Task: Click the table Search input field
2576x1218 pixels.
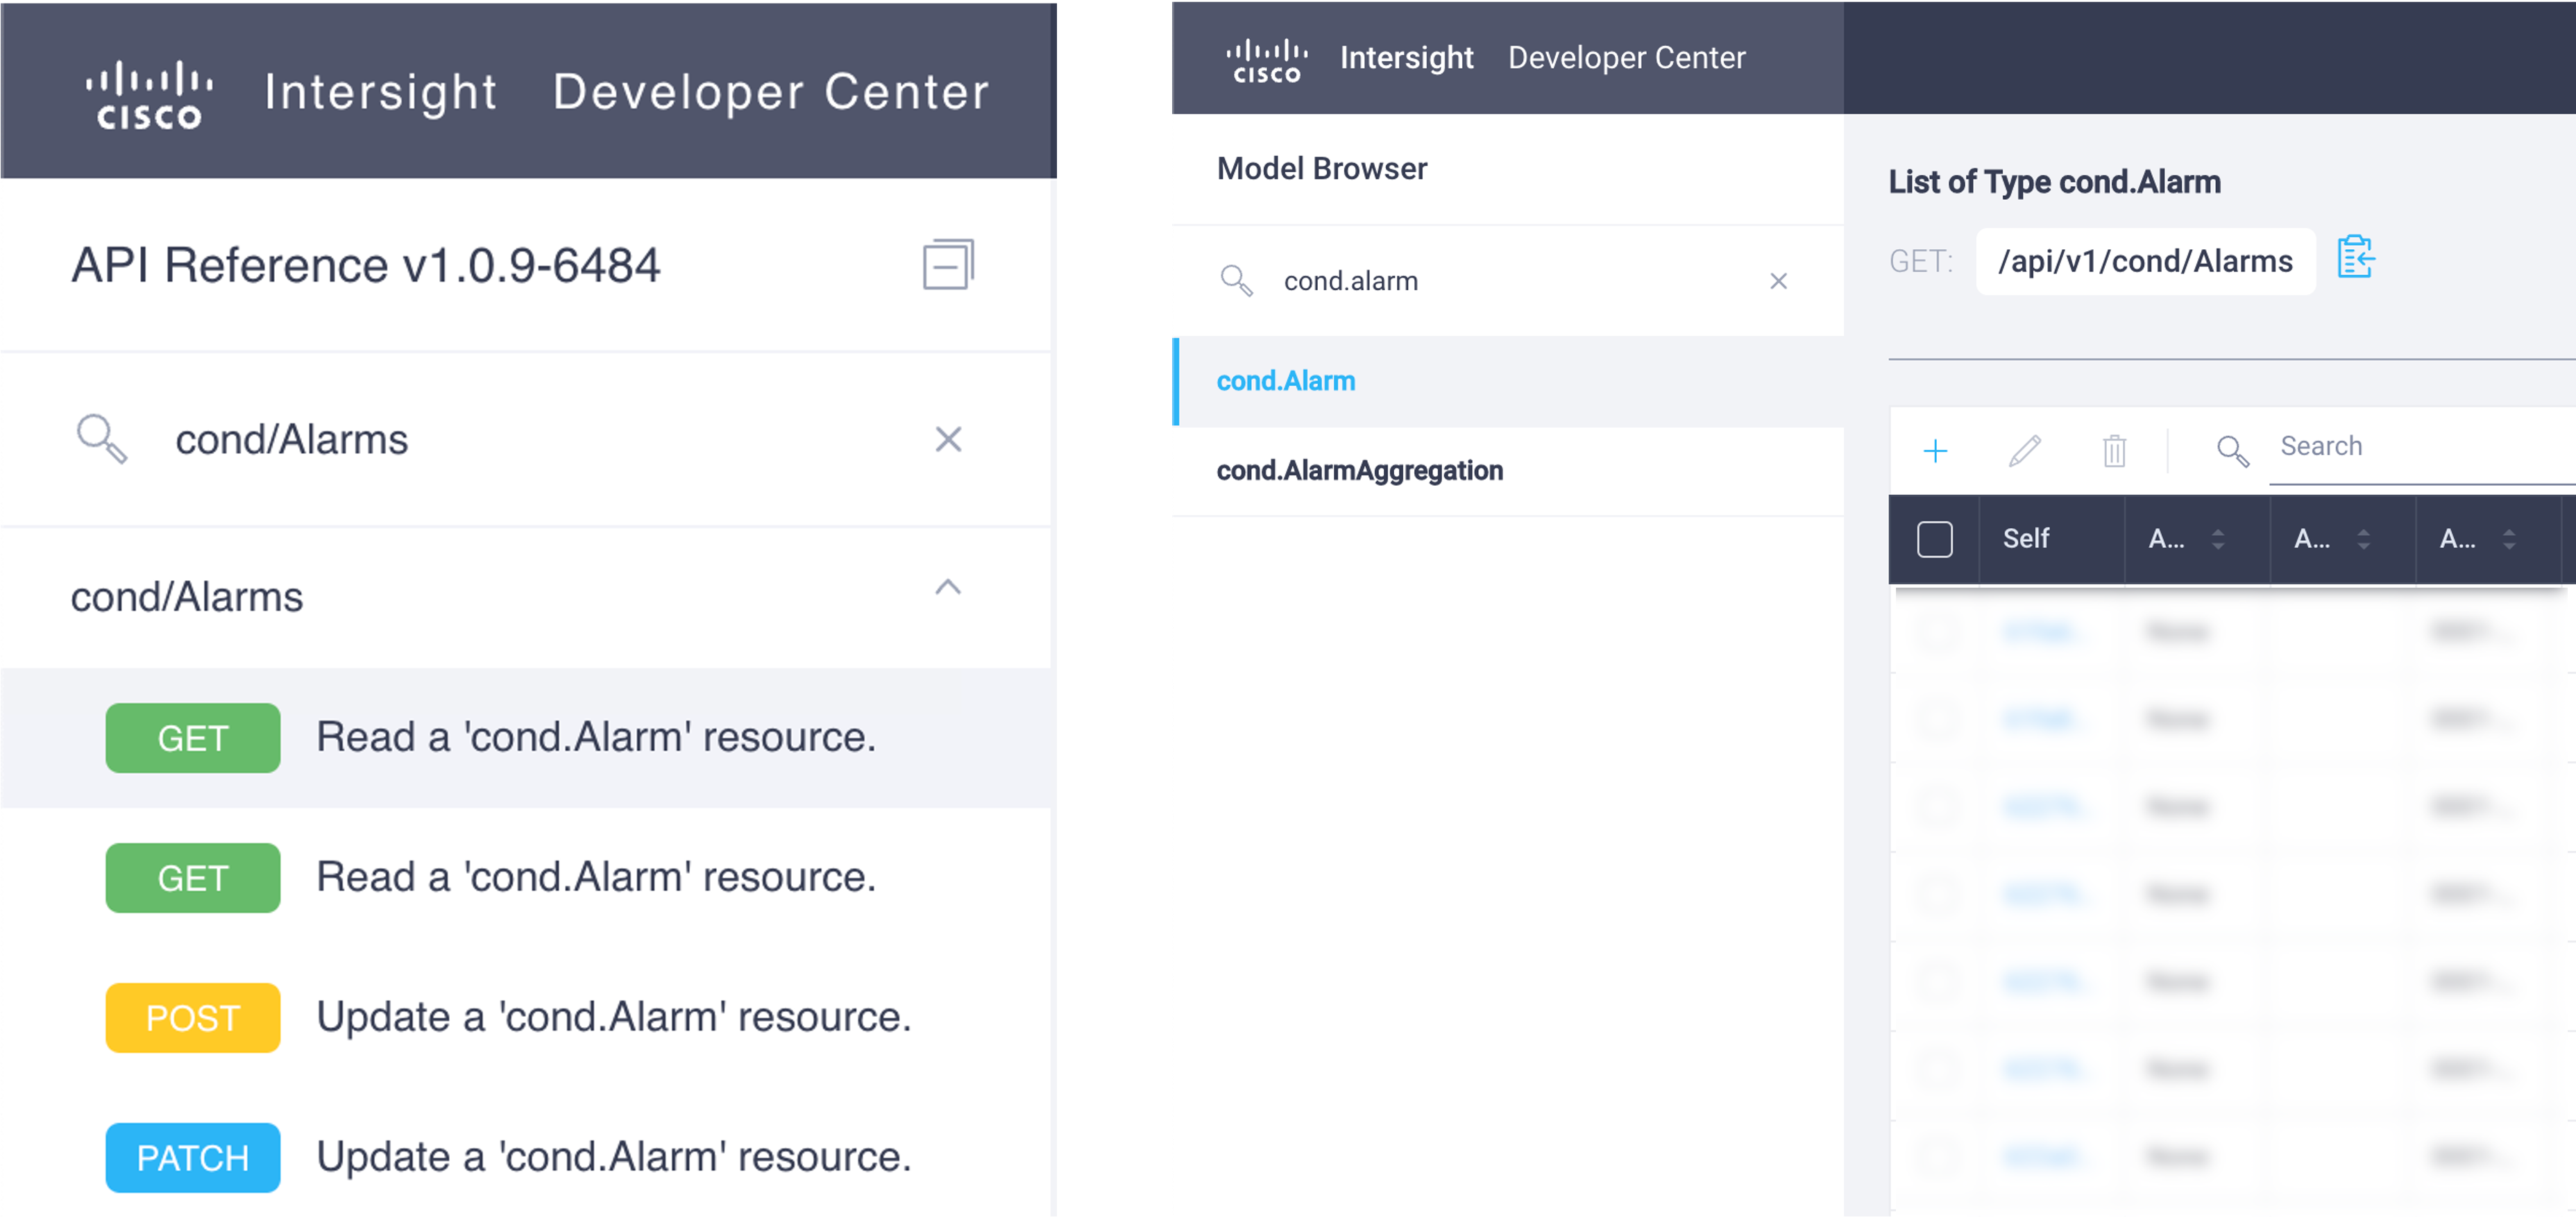Action: click(2420, 446)
